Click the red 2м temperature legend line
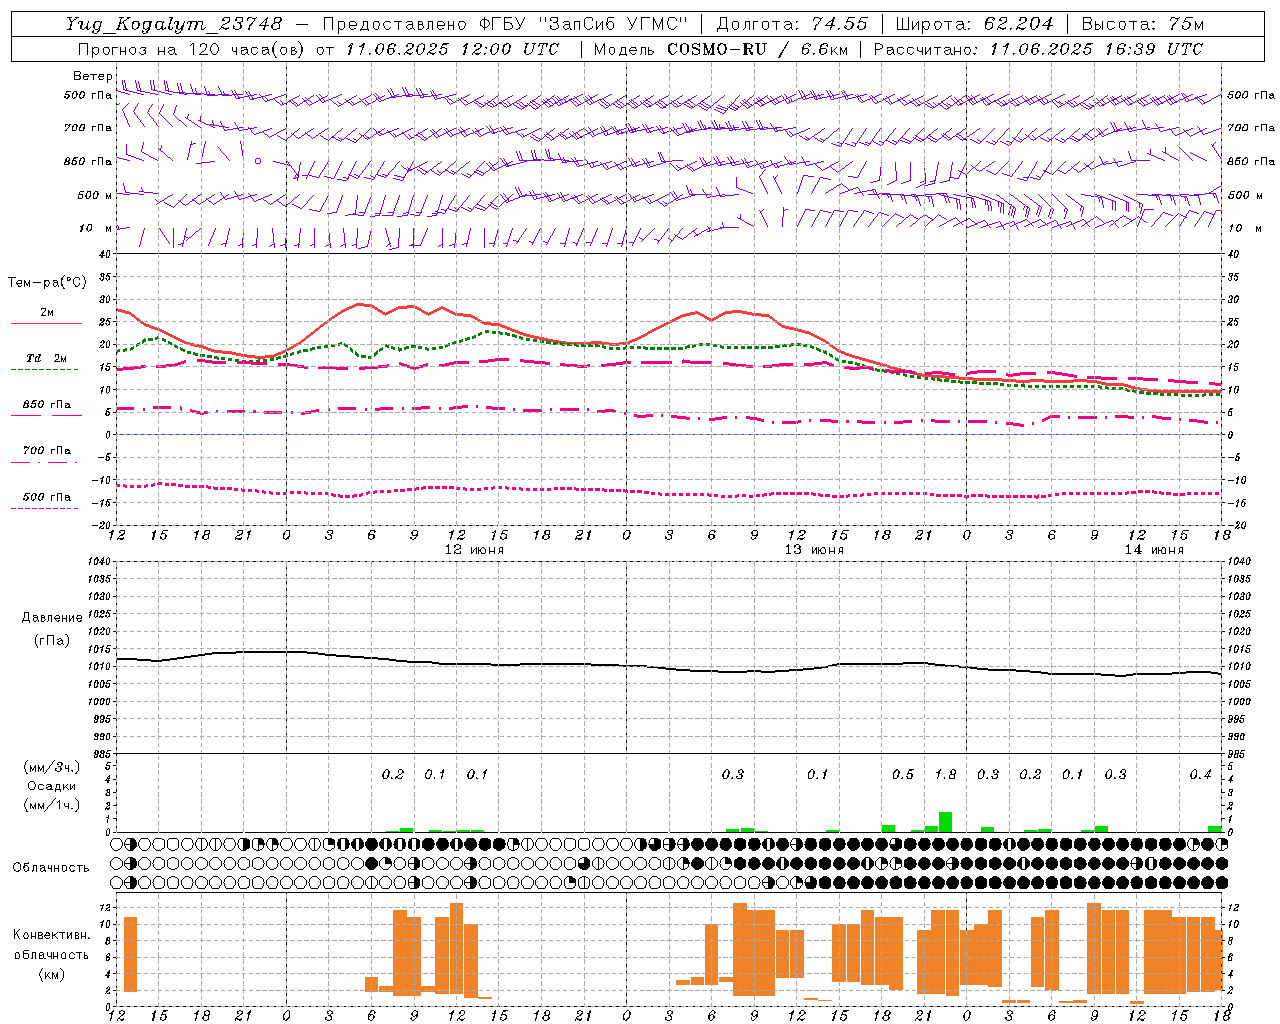 [x=46, y=323]
